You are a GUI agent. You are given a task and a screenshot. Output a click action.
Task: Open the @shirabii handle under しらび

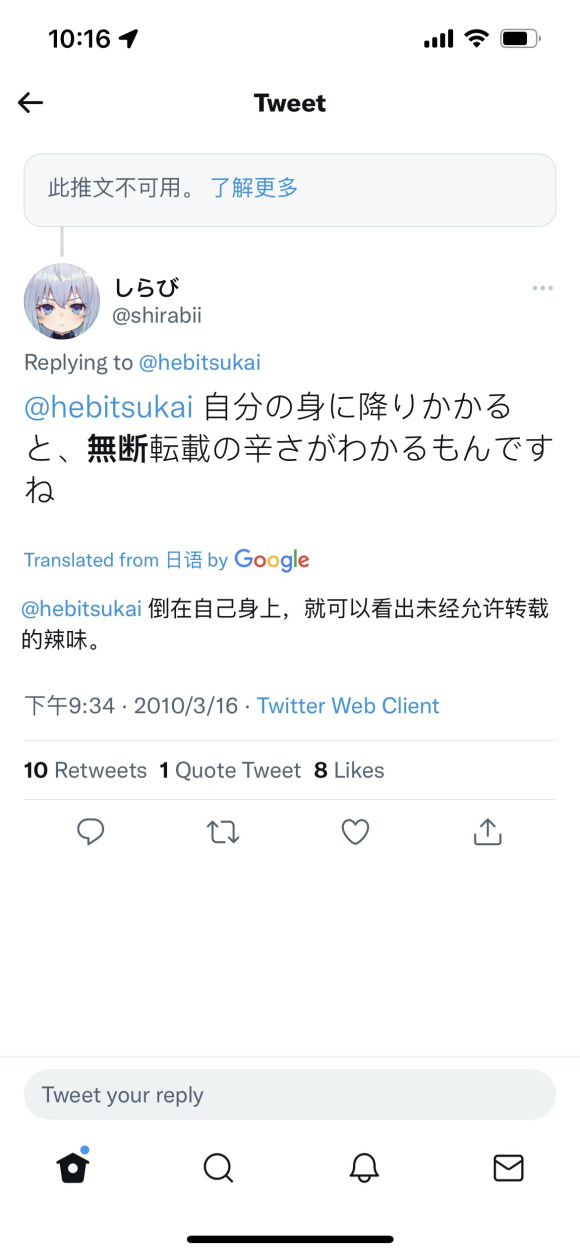[158, 315]
